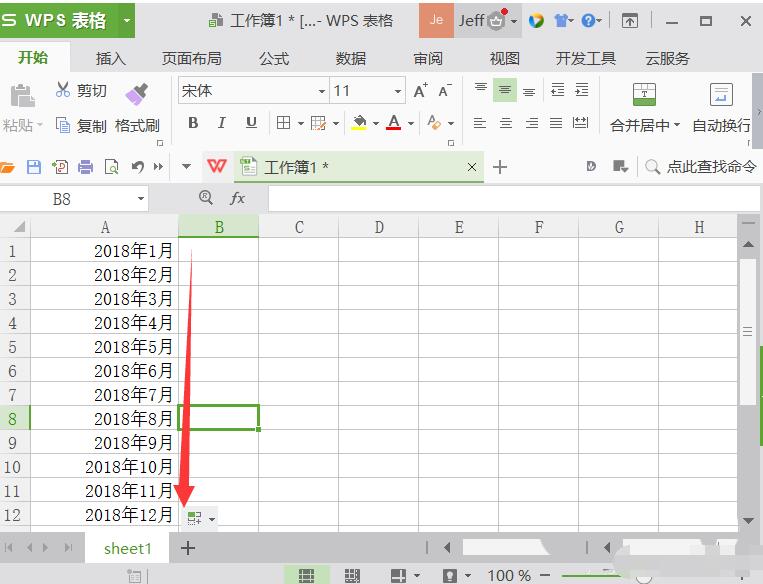Click the Format Painter brush icon
The height and width of the screenshot is (584, 763).
pyautogui.click(x=137, y=93)
